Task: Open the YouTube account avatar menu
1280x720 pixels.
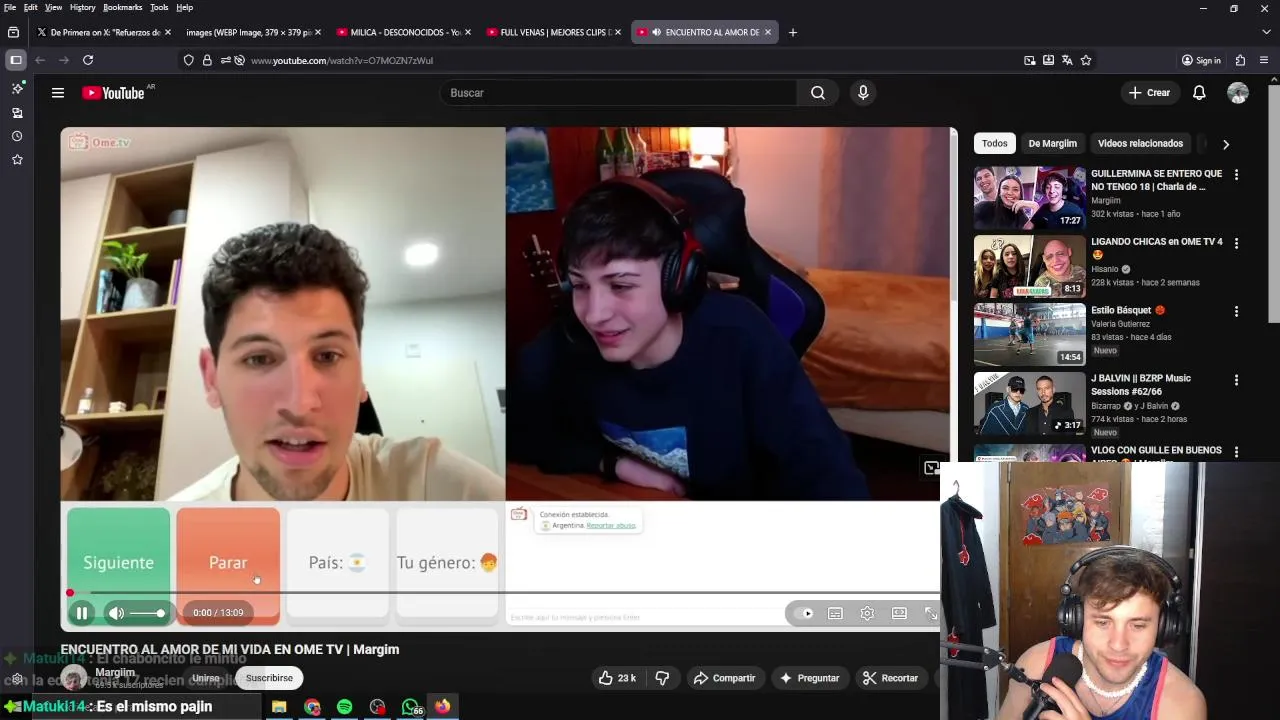Action: click(1238, 93)
